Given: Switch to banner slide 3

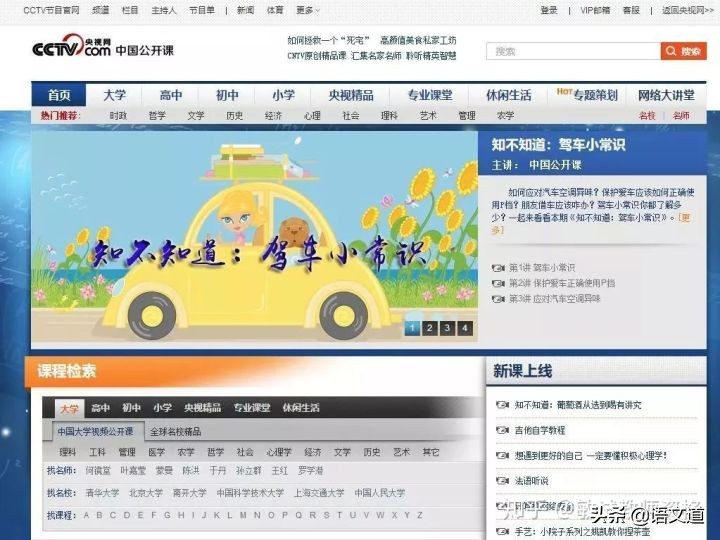Looking at the screenshot, I should click(x=447, y=328).
